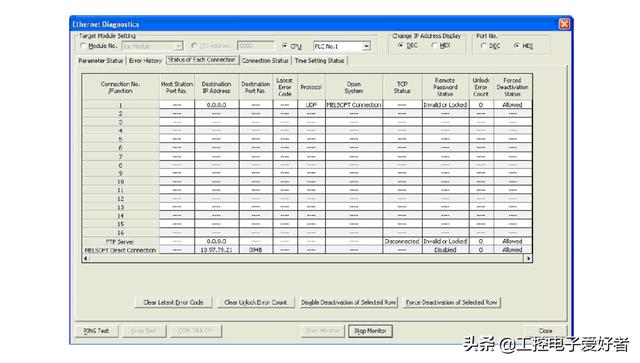Click the Close button
The height and width of the screenshot is (363, 640).
click(x=545, y=331)
